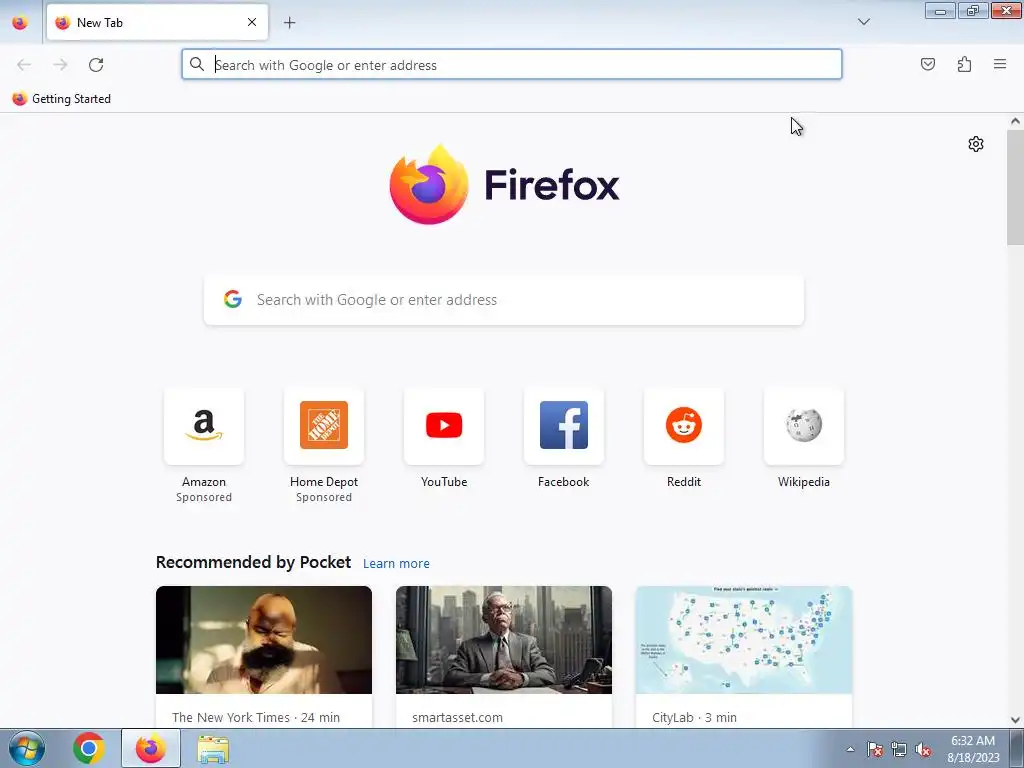
Task: Click the 'Recommended by Pocket' heading
Action: click(253, 562)
